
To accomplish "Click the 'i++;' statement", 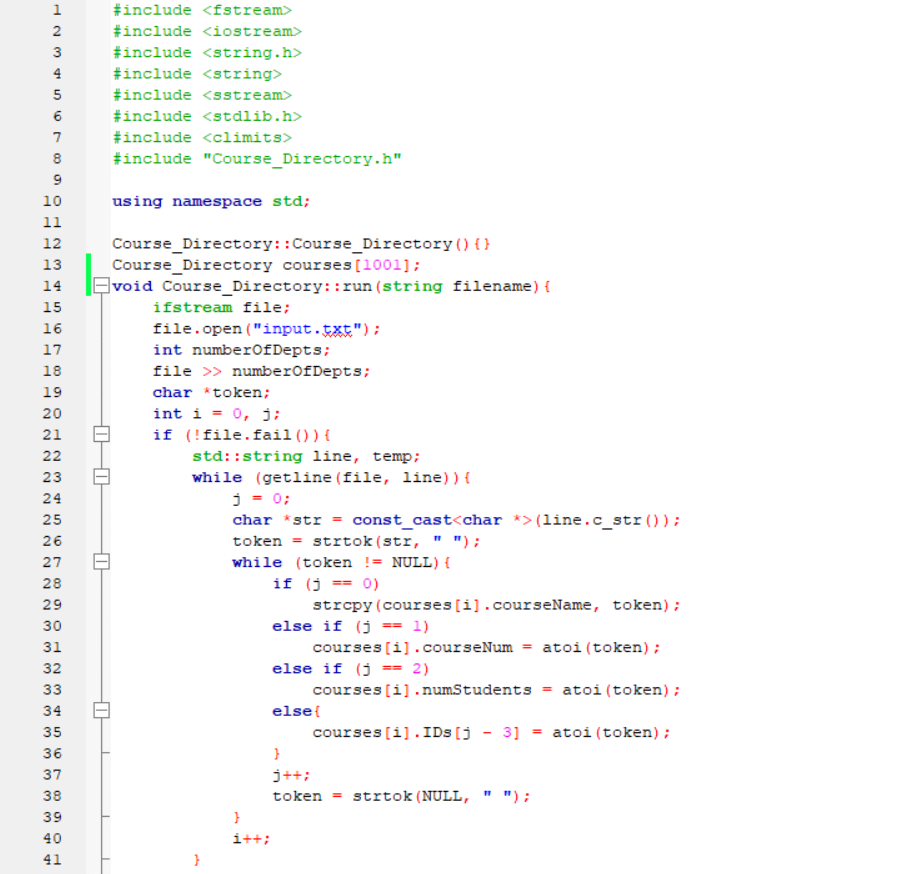I will pos(251,839).
